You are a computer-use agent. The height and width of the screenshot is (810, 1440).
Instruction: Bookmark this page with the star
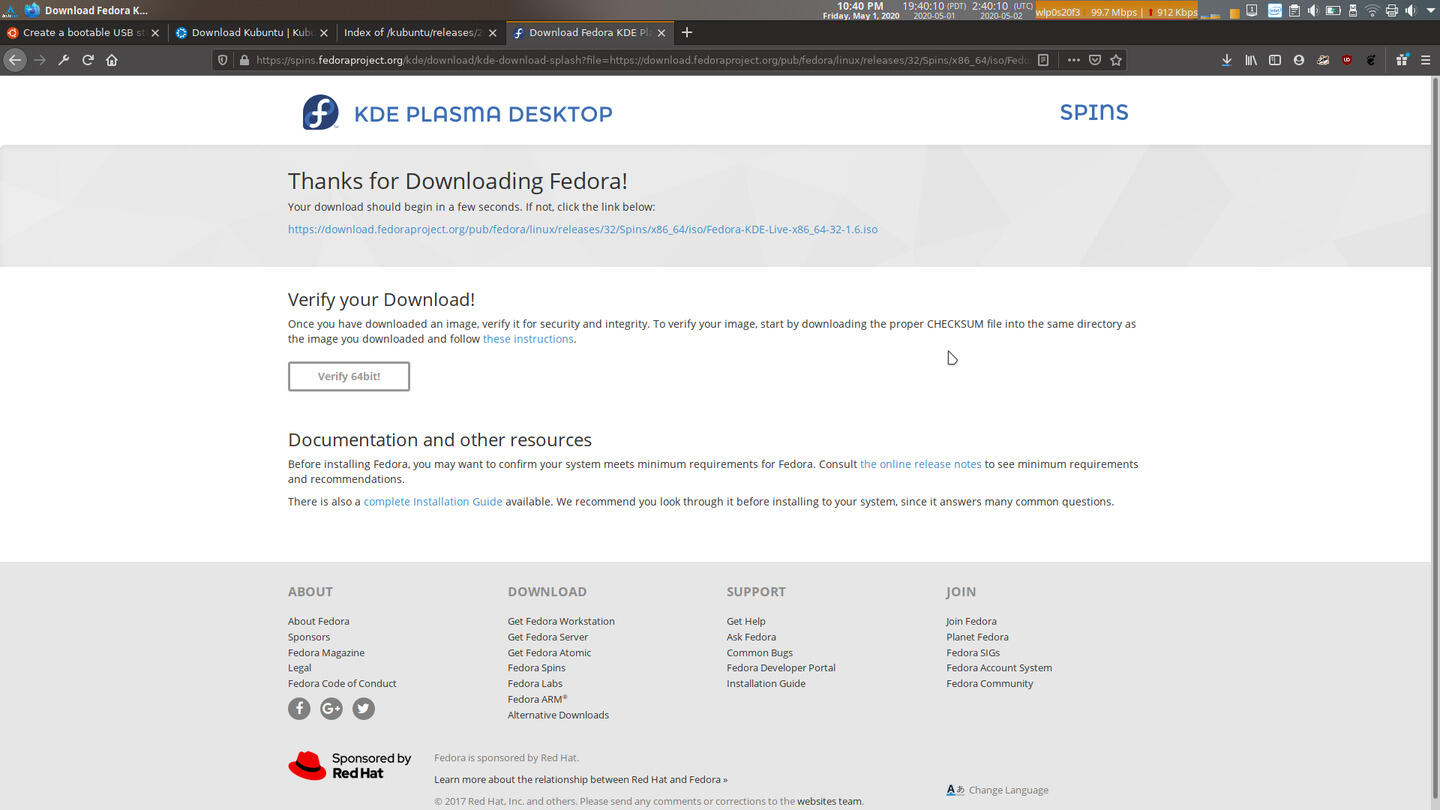[x=1116, y=60]
